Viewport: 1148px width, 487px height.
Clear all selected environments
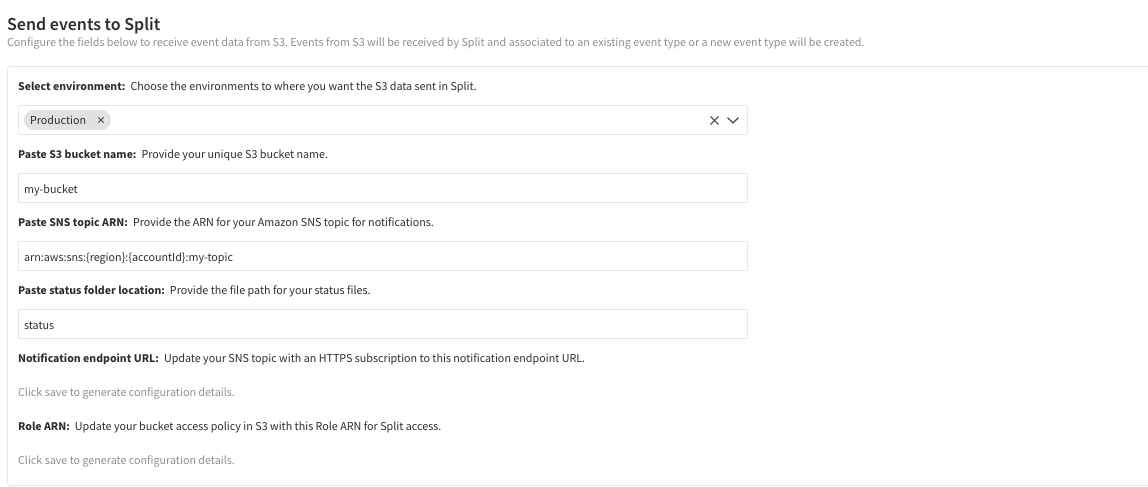pyautogui.click(x=714, y=120)
